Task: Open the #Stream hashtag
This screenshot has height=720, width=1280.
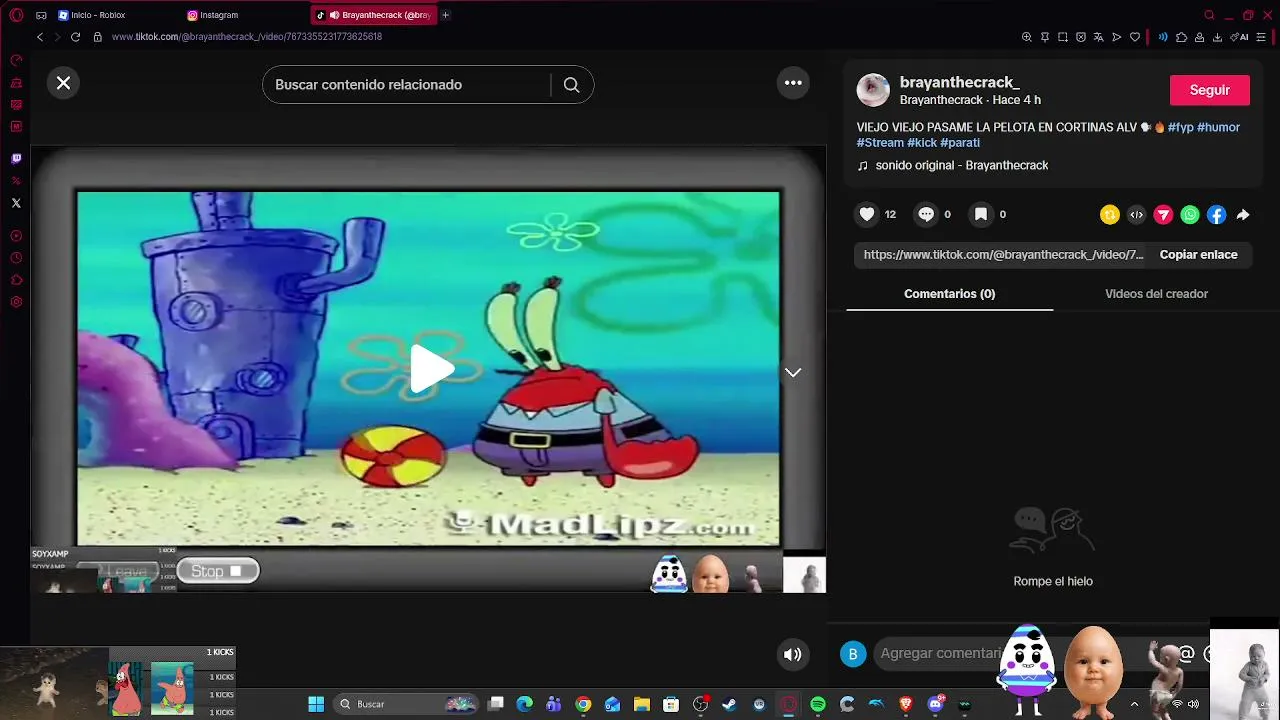Action: [880, 143]
